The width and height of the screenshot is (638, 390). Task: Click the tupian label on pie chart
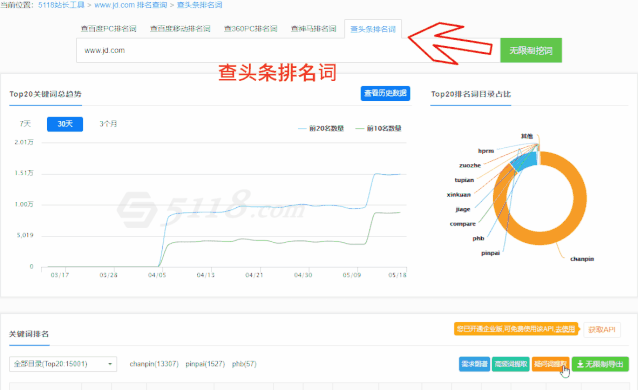[x=464, y=180]
